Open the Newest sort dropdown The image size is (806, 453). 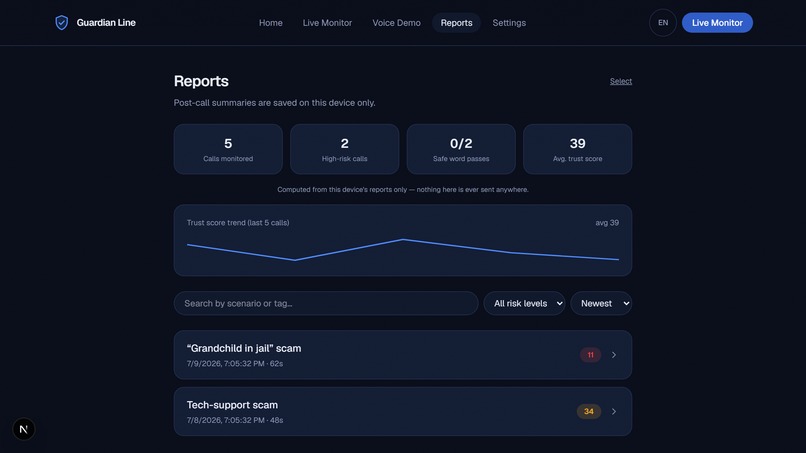pos(601,303)
